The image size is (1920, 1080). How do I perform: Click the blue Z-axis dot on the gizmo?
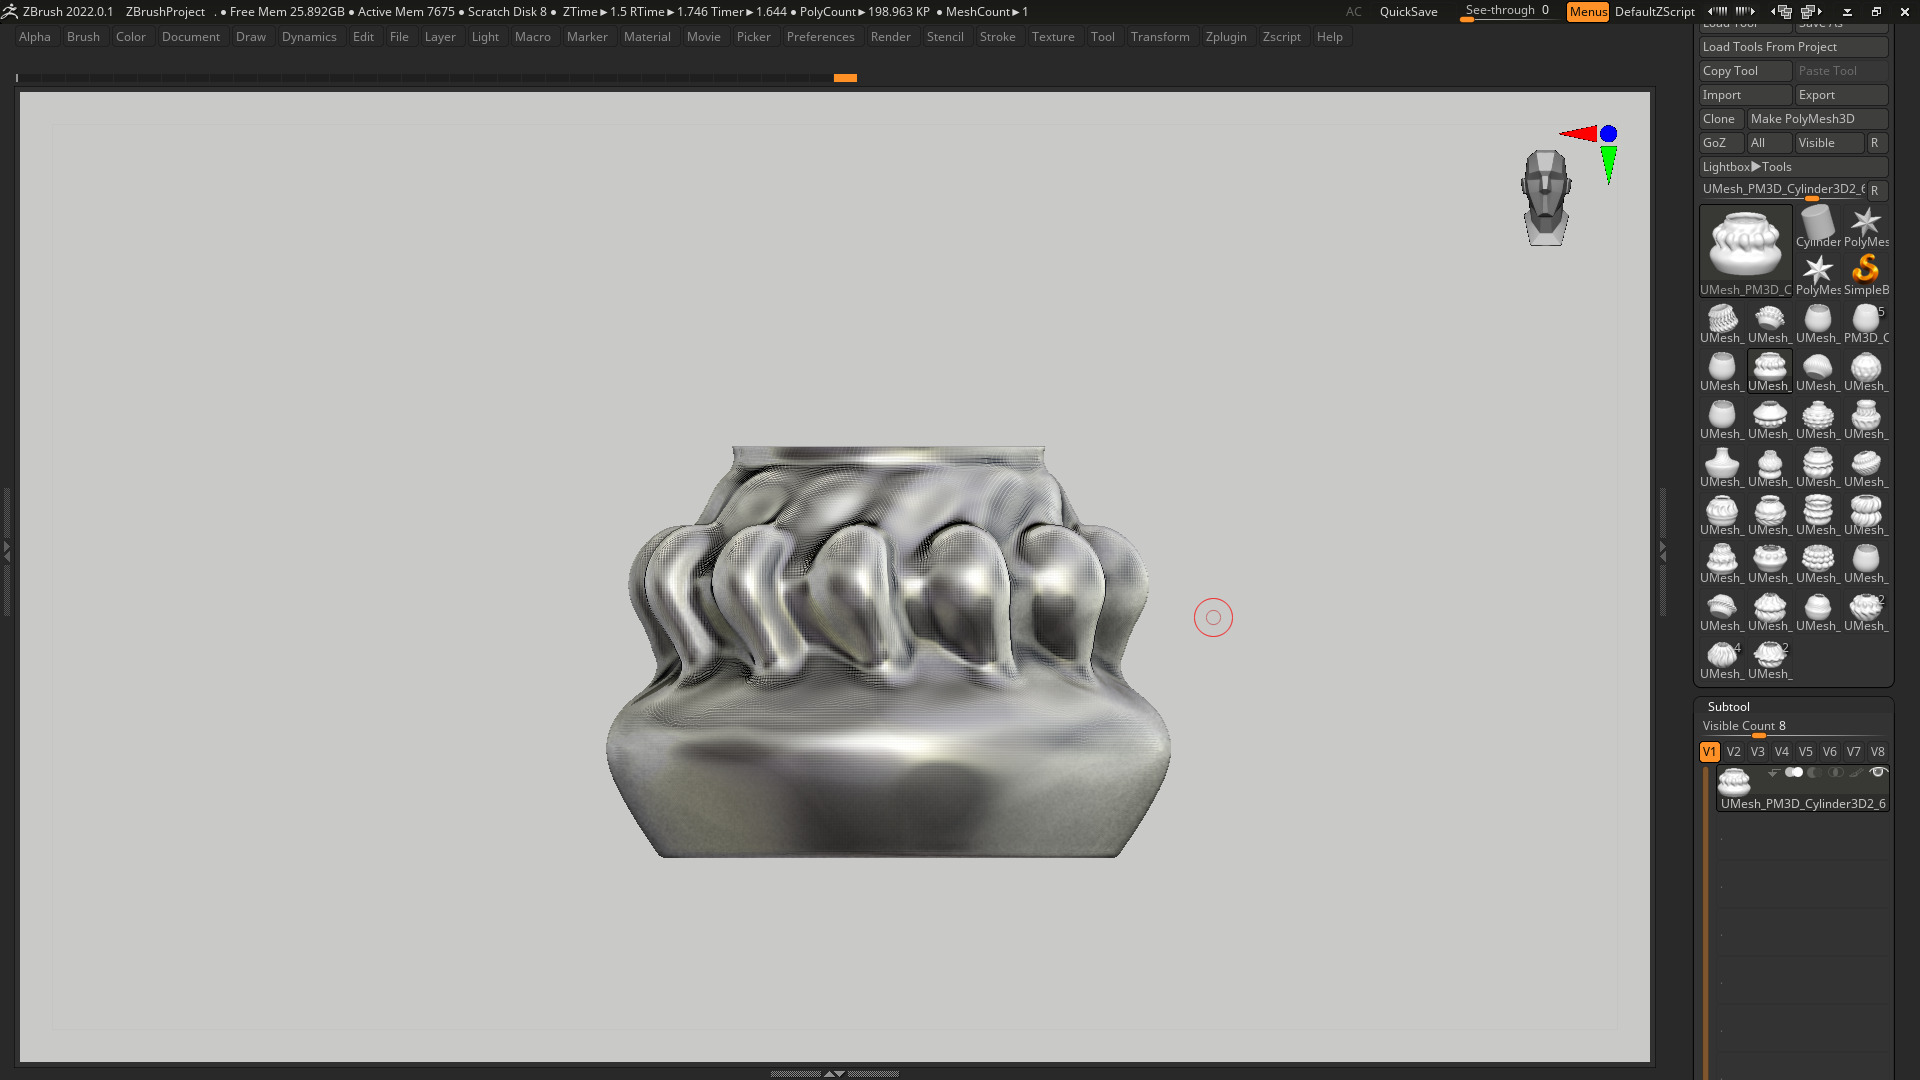click(1608, 133)
